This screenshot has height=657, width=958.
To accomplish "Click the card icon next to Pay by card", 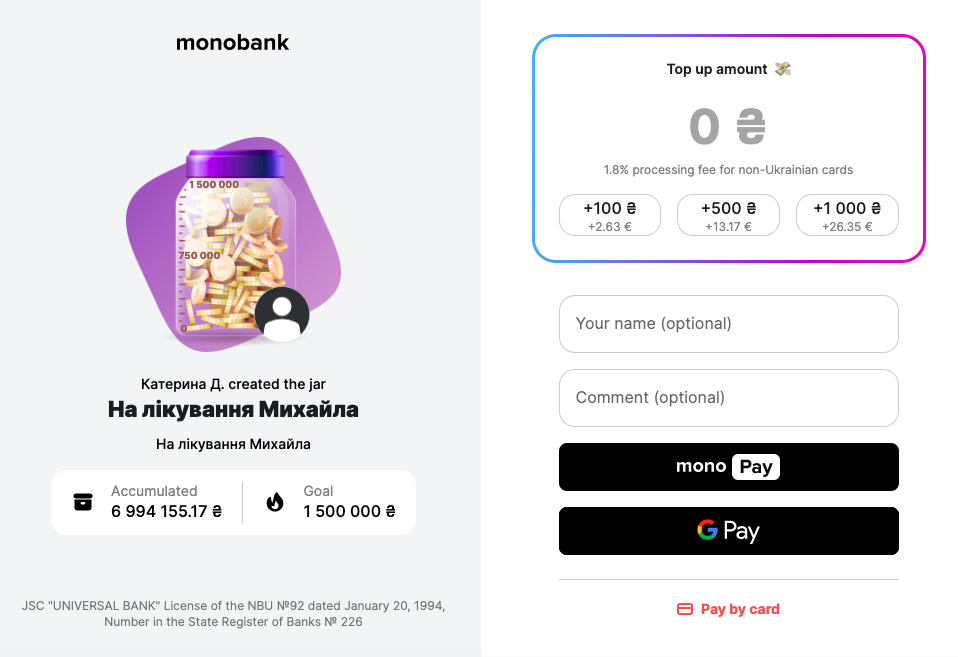I will click(x=685, y=609).
